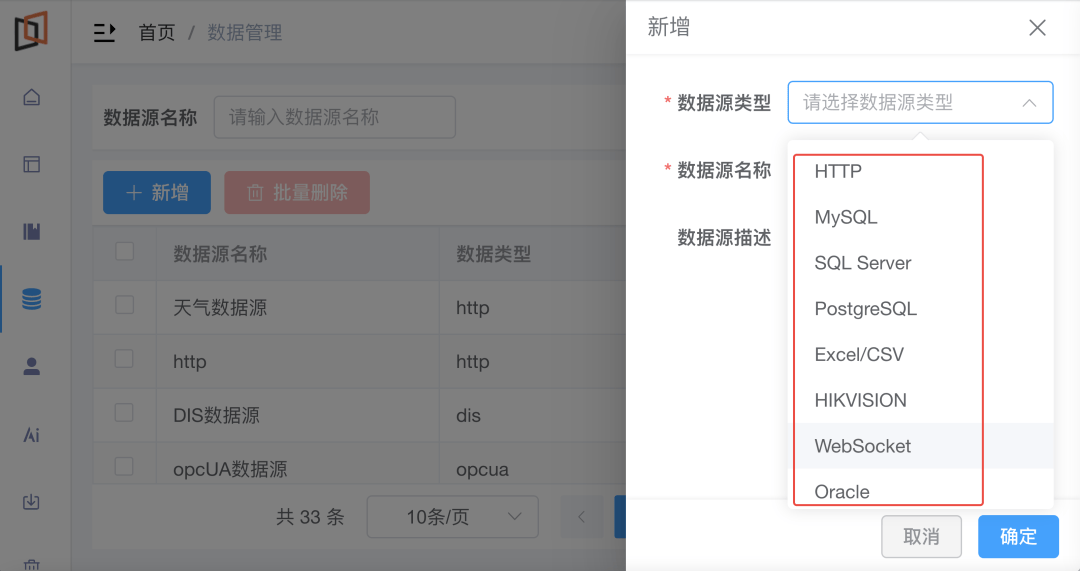Choose WebSocket from the type list

920,446
